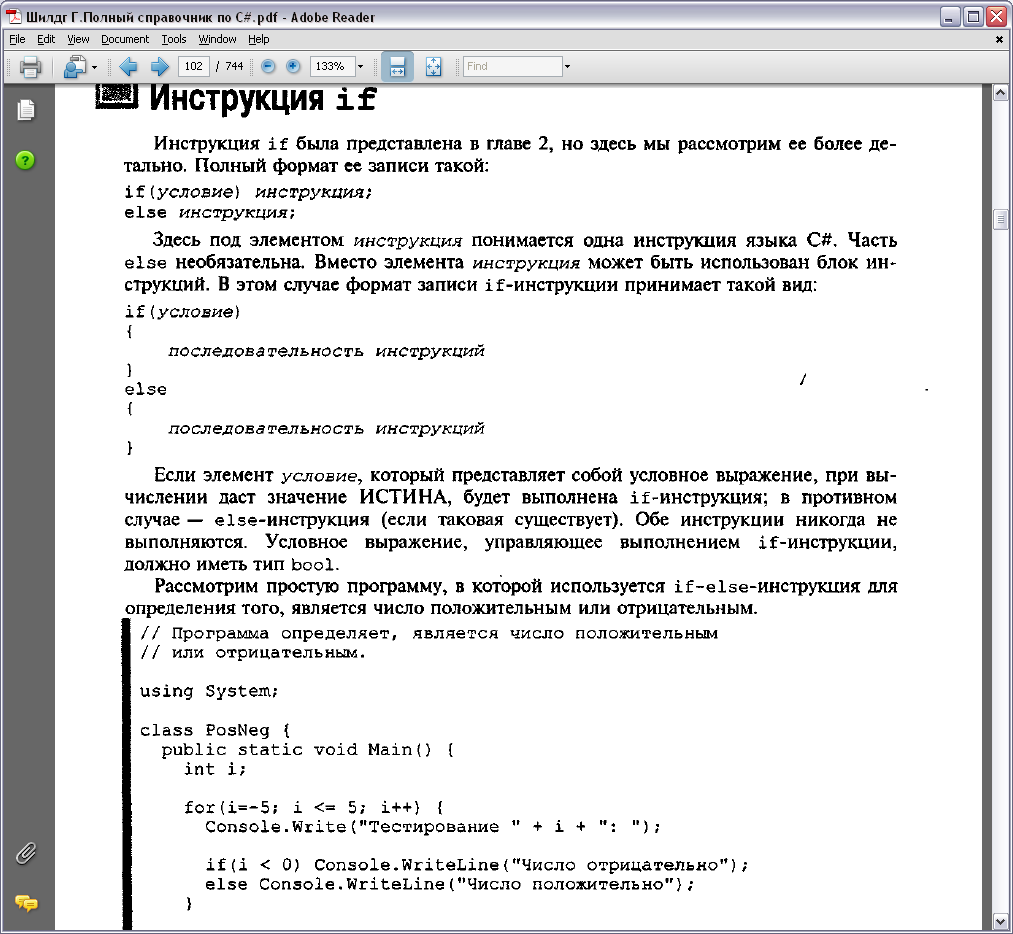Click the Find search box
The image size is (1013, 934).
point(512,66)
